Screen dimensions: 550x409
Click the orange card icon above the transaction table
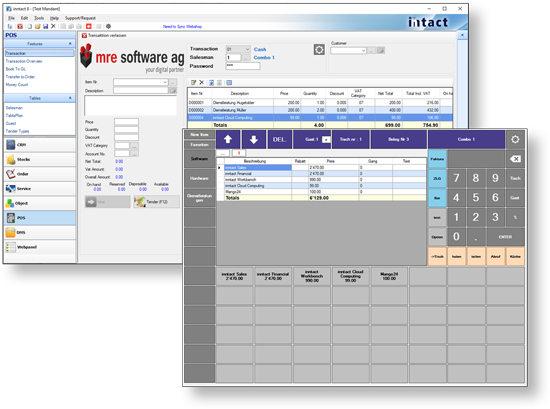click(229, 82)
